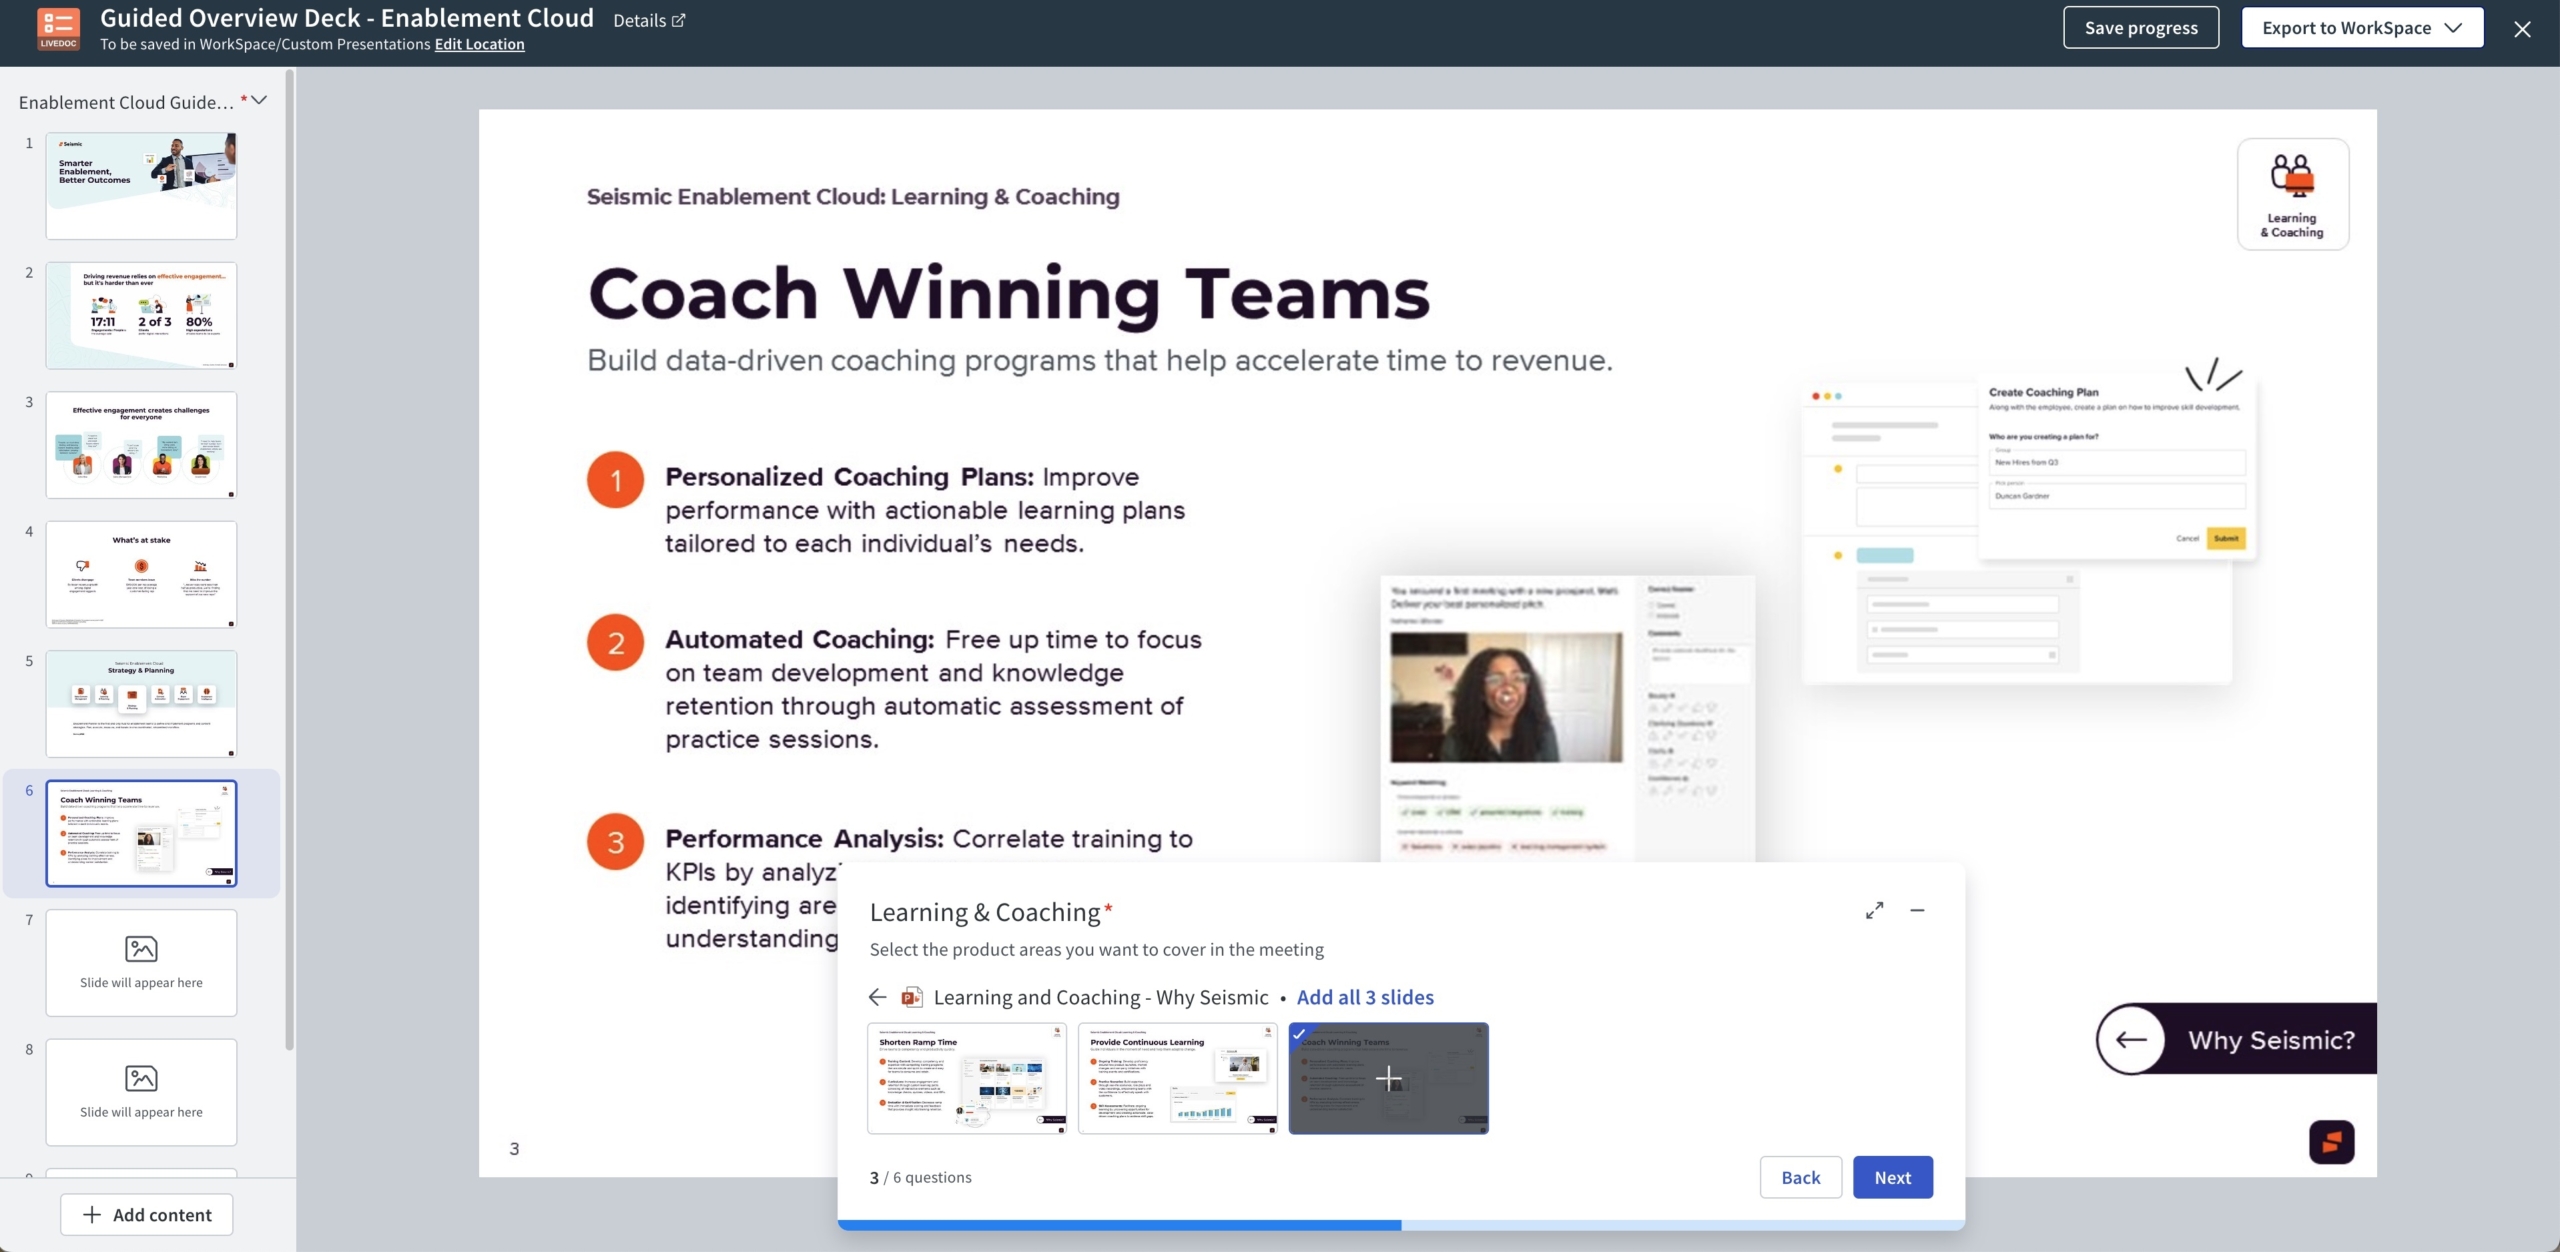Uncheck the Coach Winning Teams slide checkmark
This screenshot has height=1252, width=2560.
(1298, 1034)
